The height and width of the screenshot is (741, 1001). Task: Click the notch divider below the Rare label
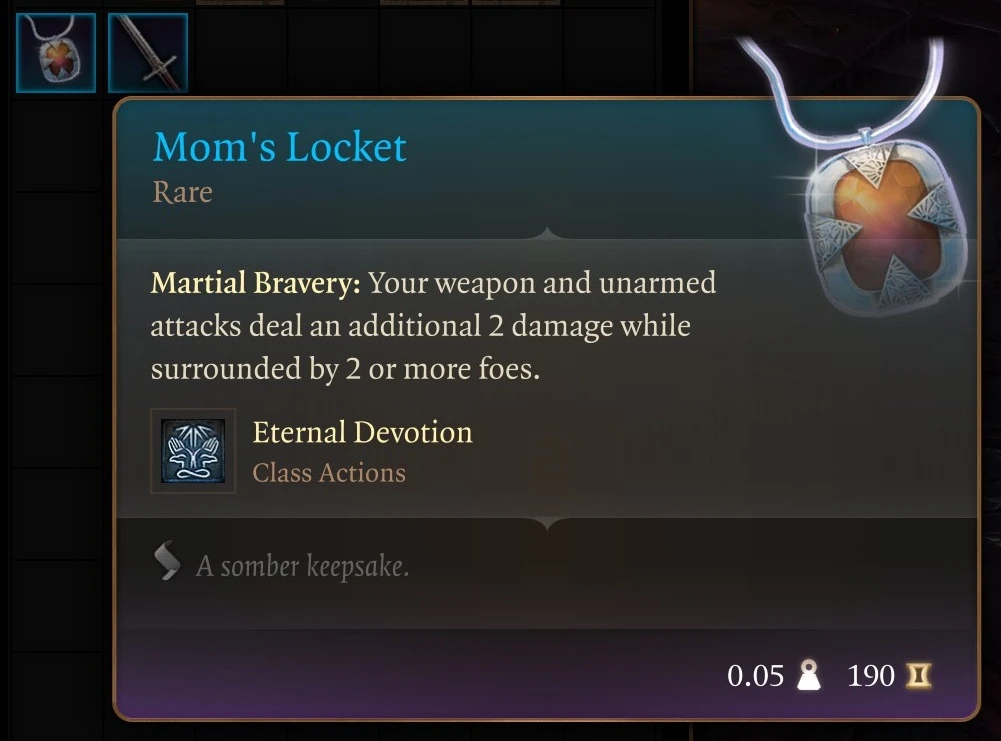click(x=546, y=232)
